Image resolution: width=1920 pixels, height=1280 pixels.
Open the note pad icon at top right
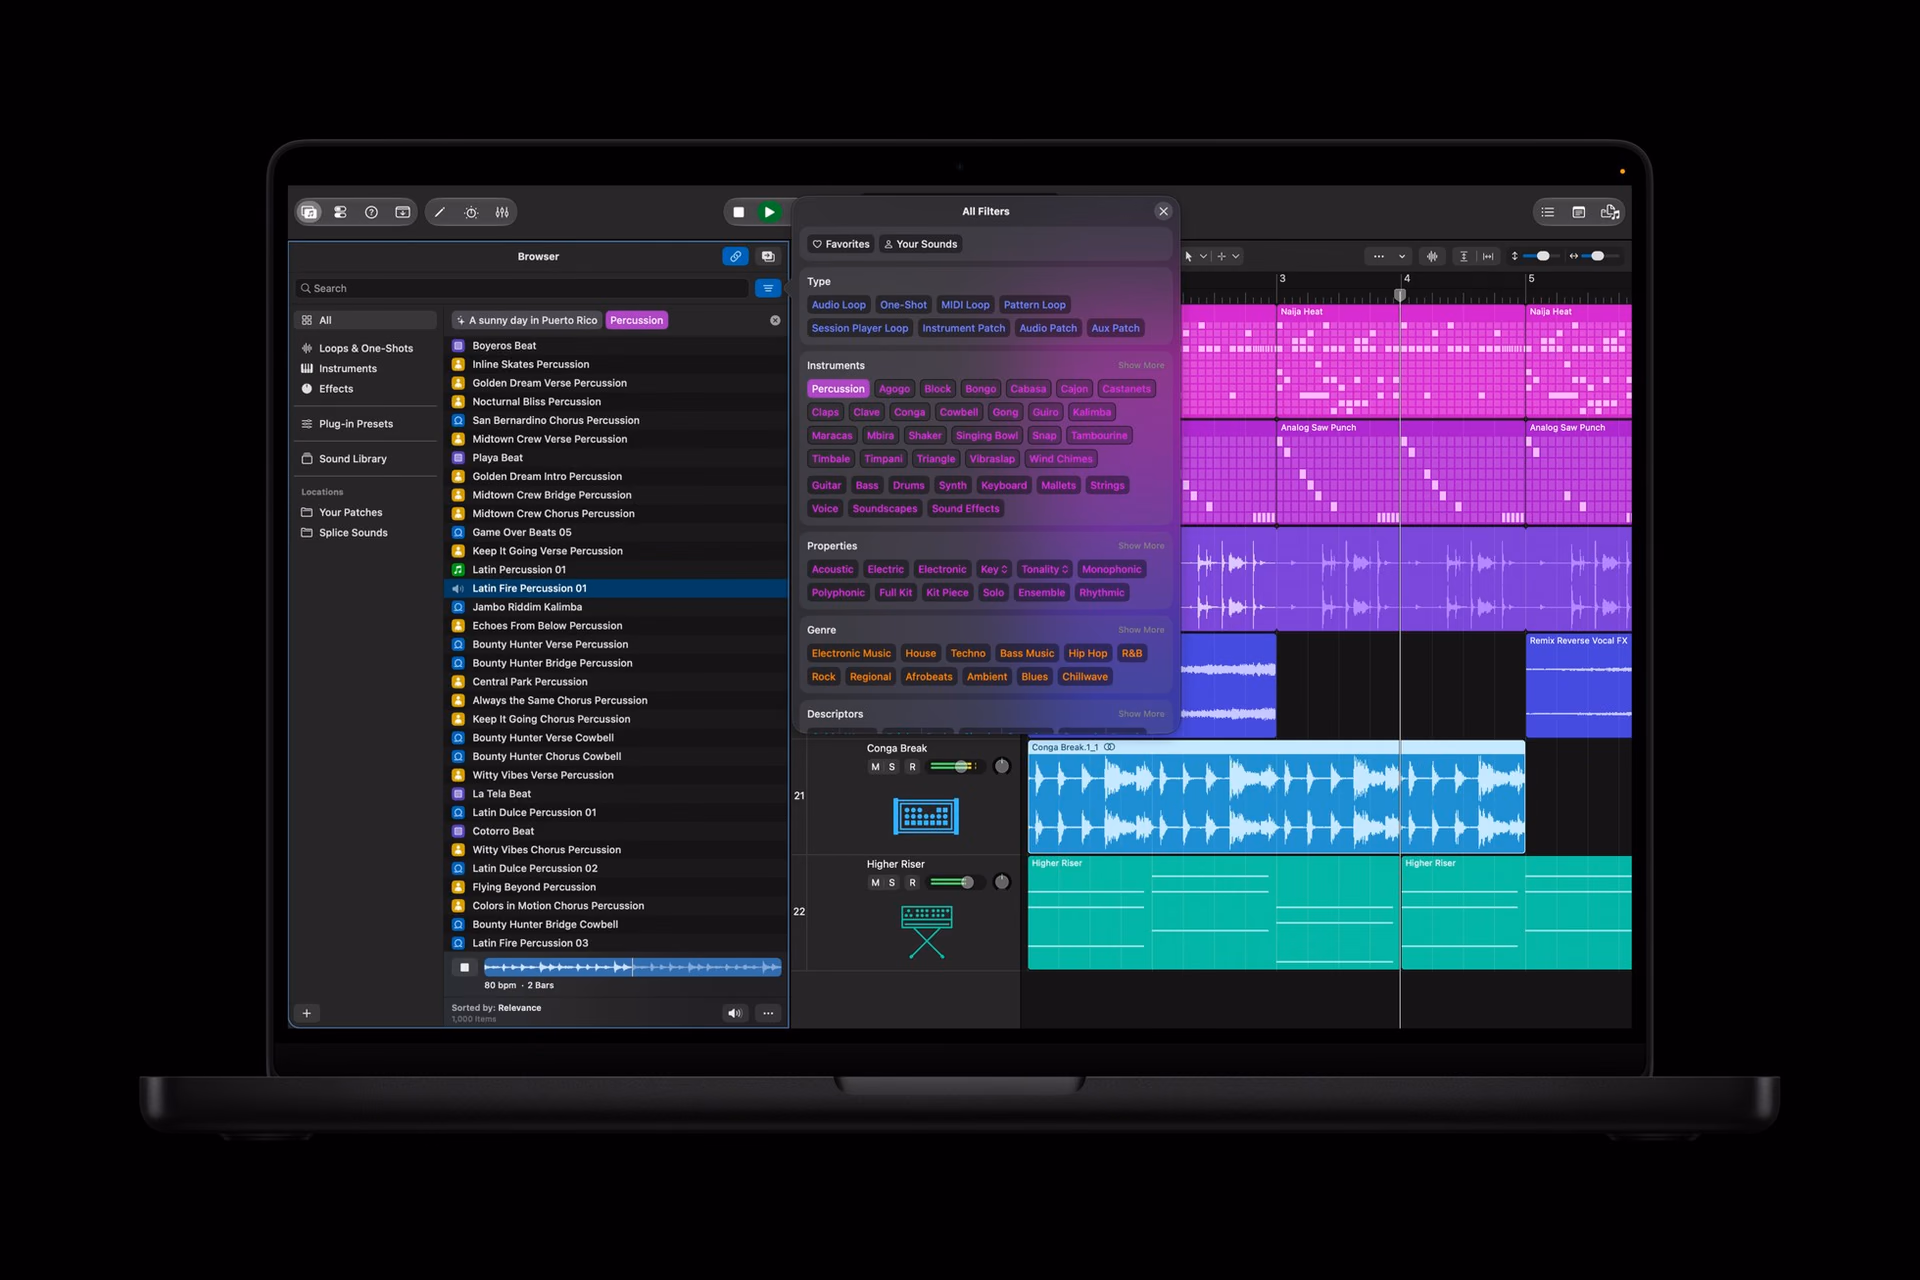coord(1579,212)
